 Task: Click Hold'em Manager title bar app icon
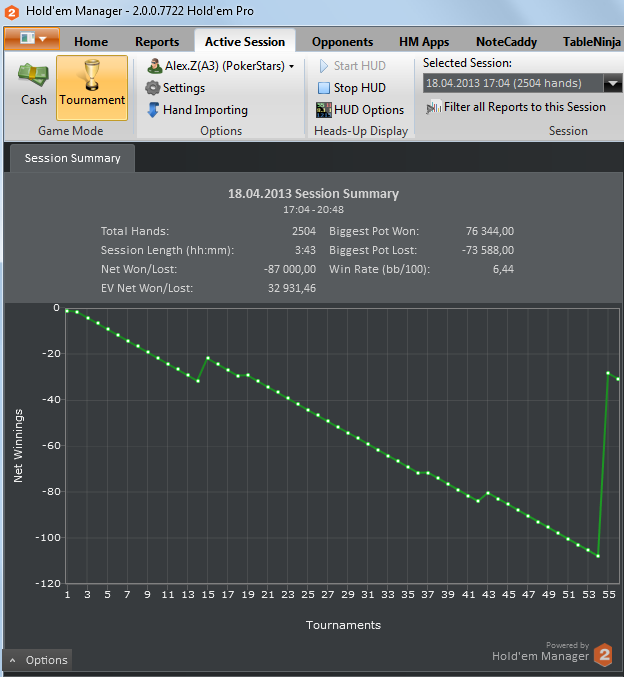click(x=12, y=12)
